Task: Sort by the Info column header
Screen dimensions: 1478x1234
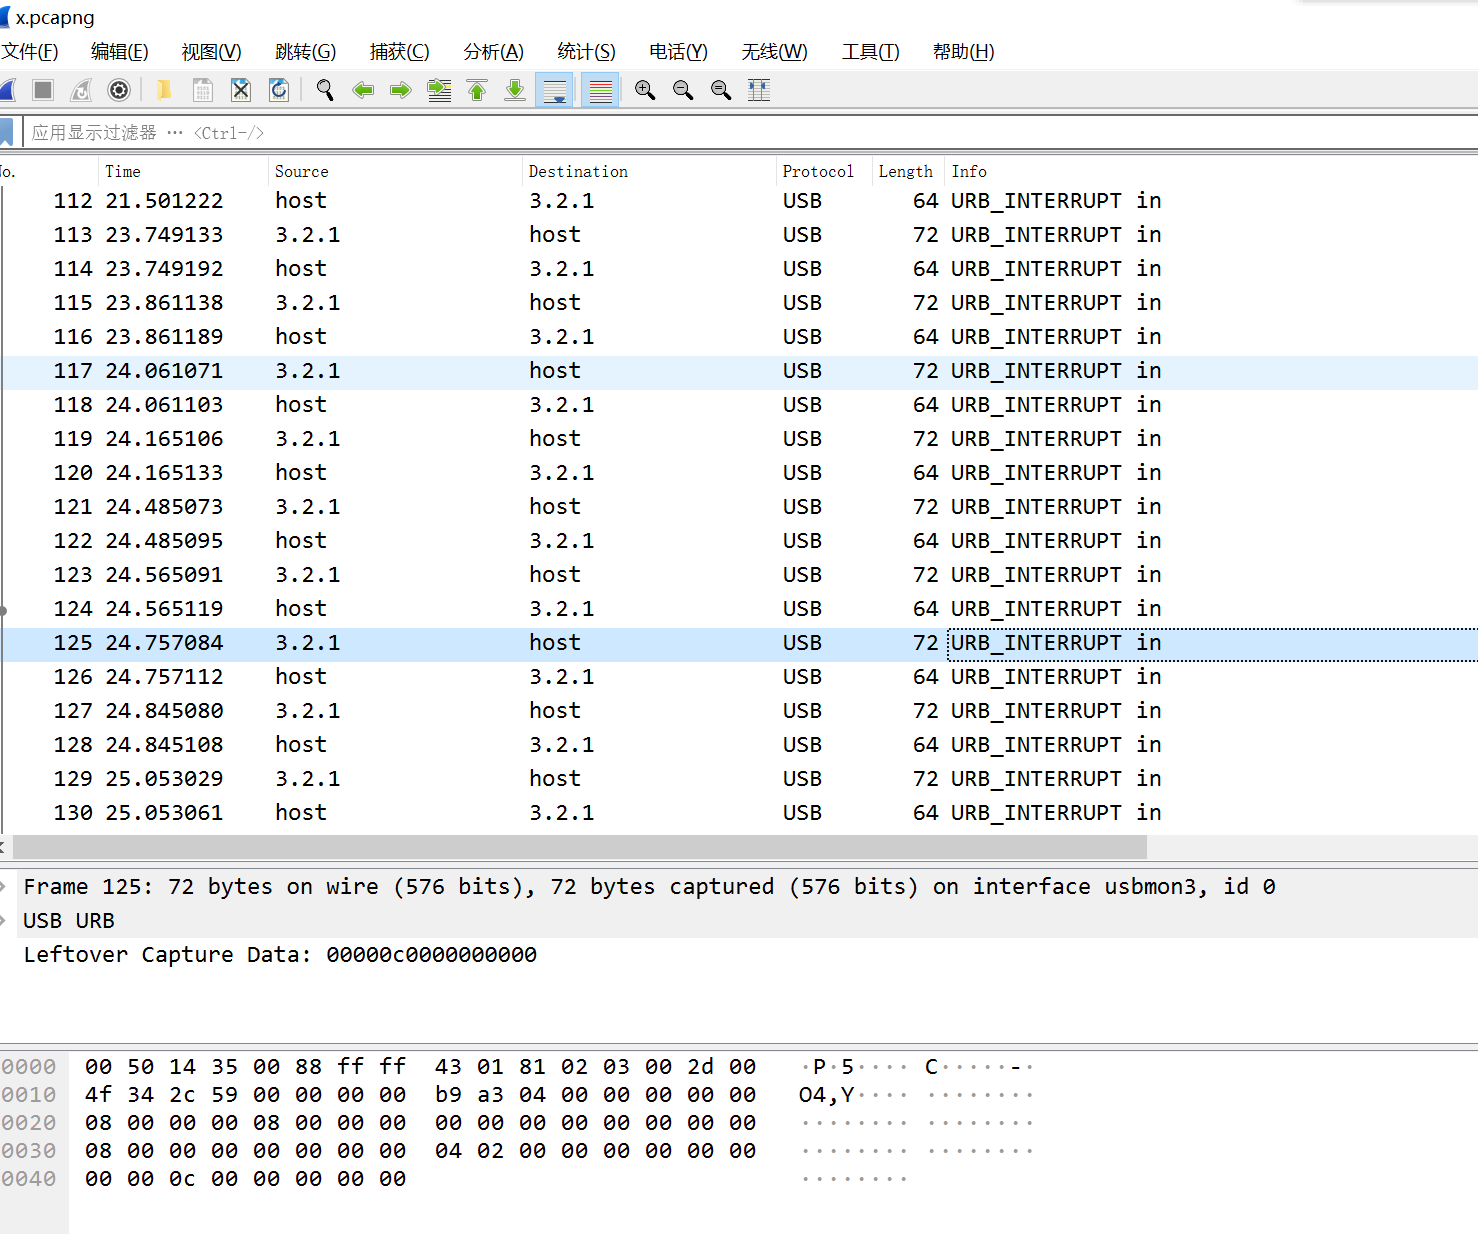Action: (x=1211, y=171)
